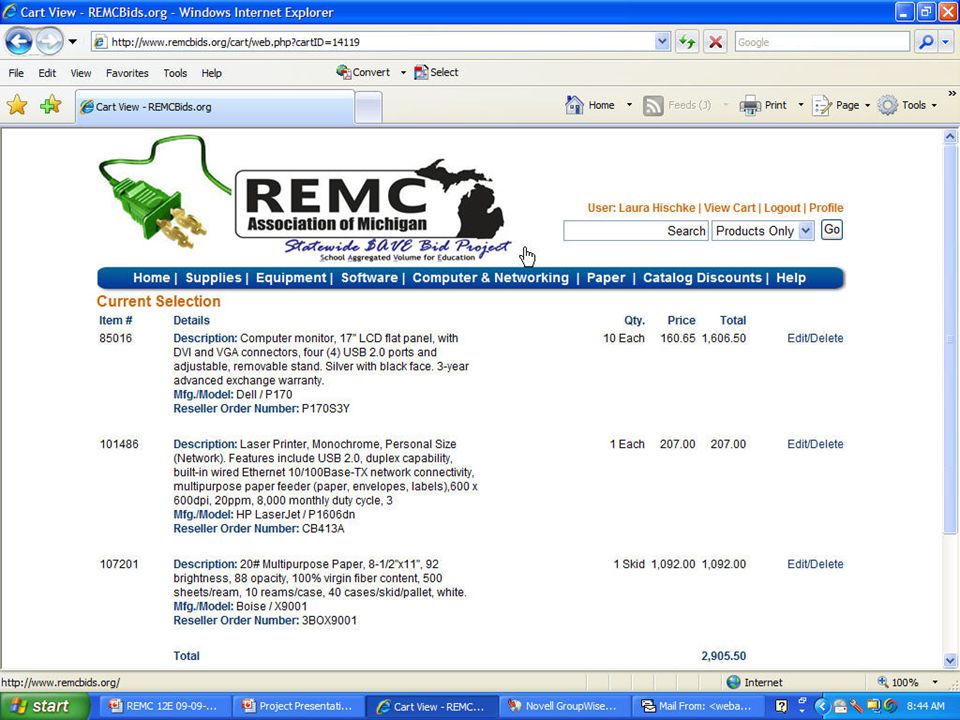
Task: Click the help question mark tray icon
Action: click(781, 706)
